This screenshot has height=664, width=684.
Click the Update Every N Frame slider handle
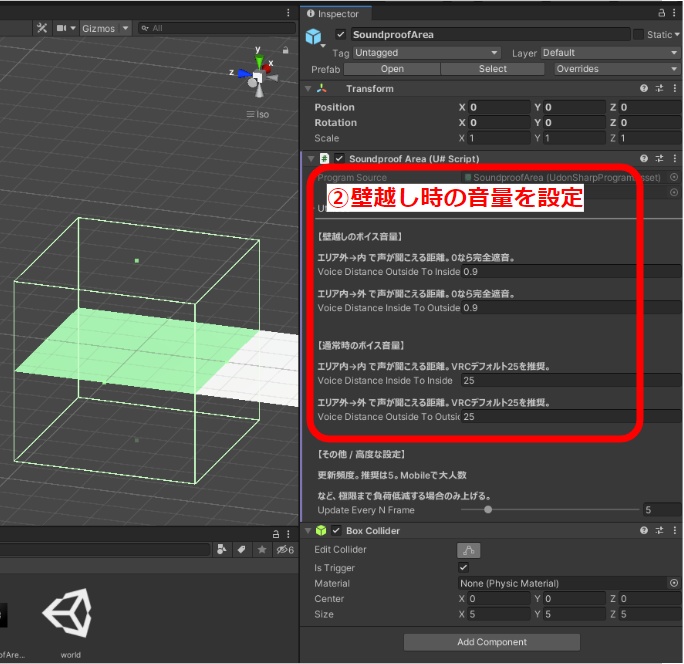point(488,510)
